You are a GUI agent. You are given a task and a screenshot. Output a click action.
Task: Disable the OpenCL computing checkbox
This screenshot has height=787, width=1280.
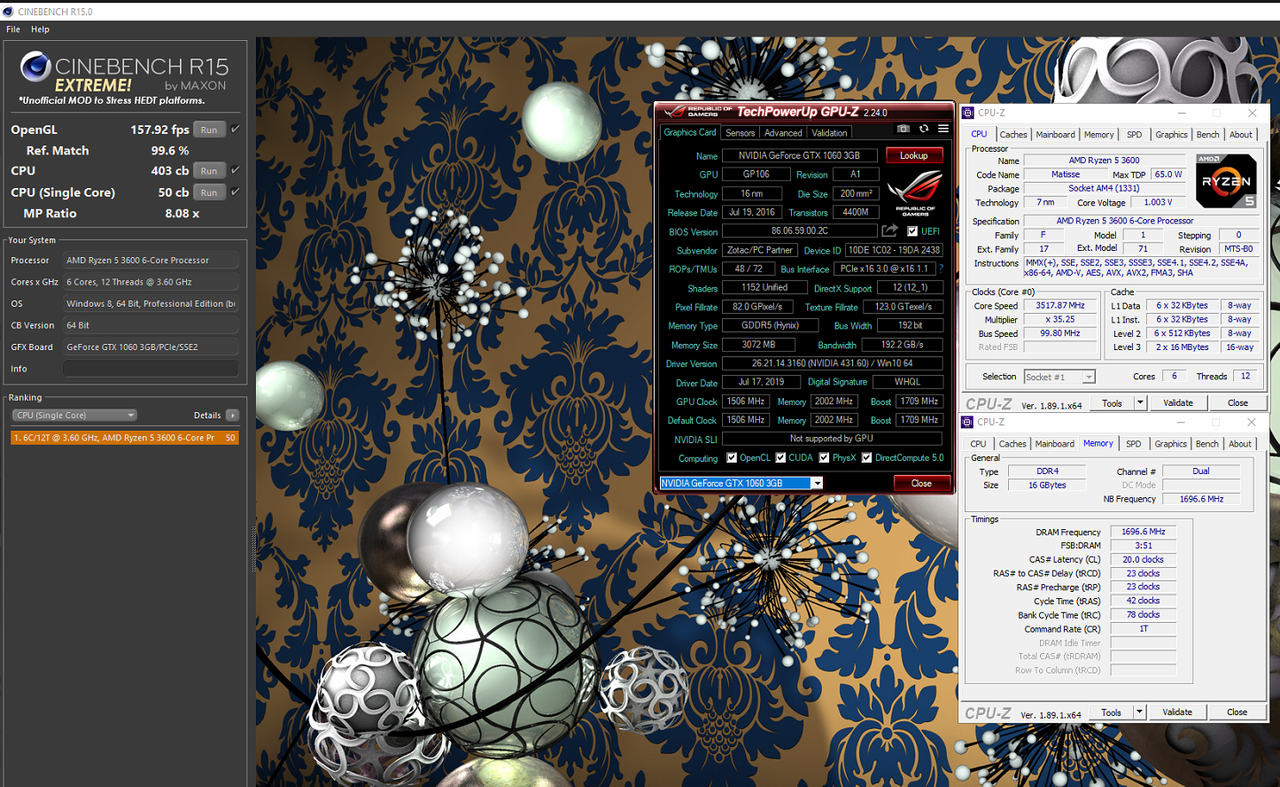[731, 458]
